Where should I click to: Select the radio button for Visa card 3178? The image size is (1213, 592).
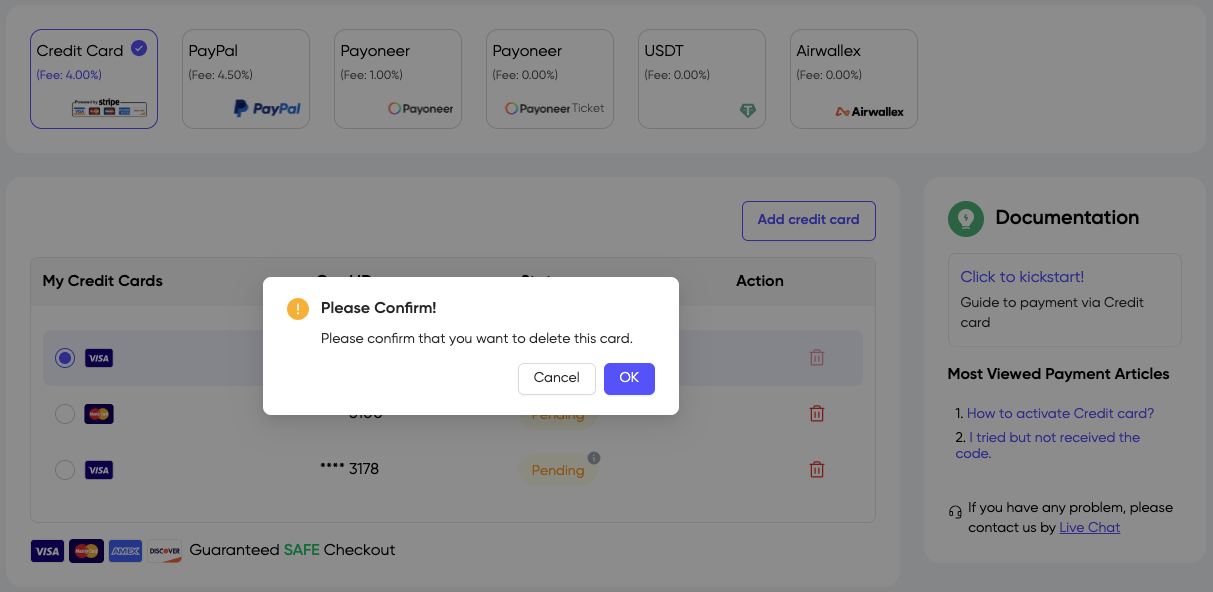[65, 469]
